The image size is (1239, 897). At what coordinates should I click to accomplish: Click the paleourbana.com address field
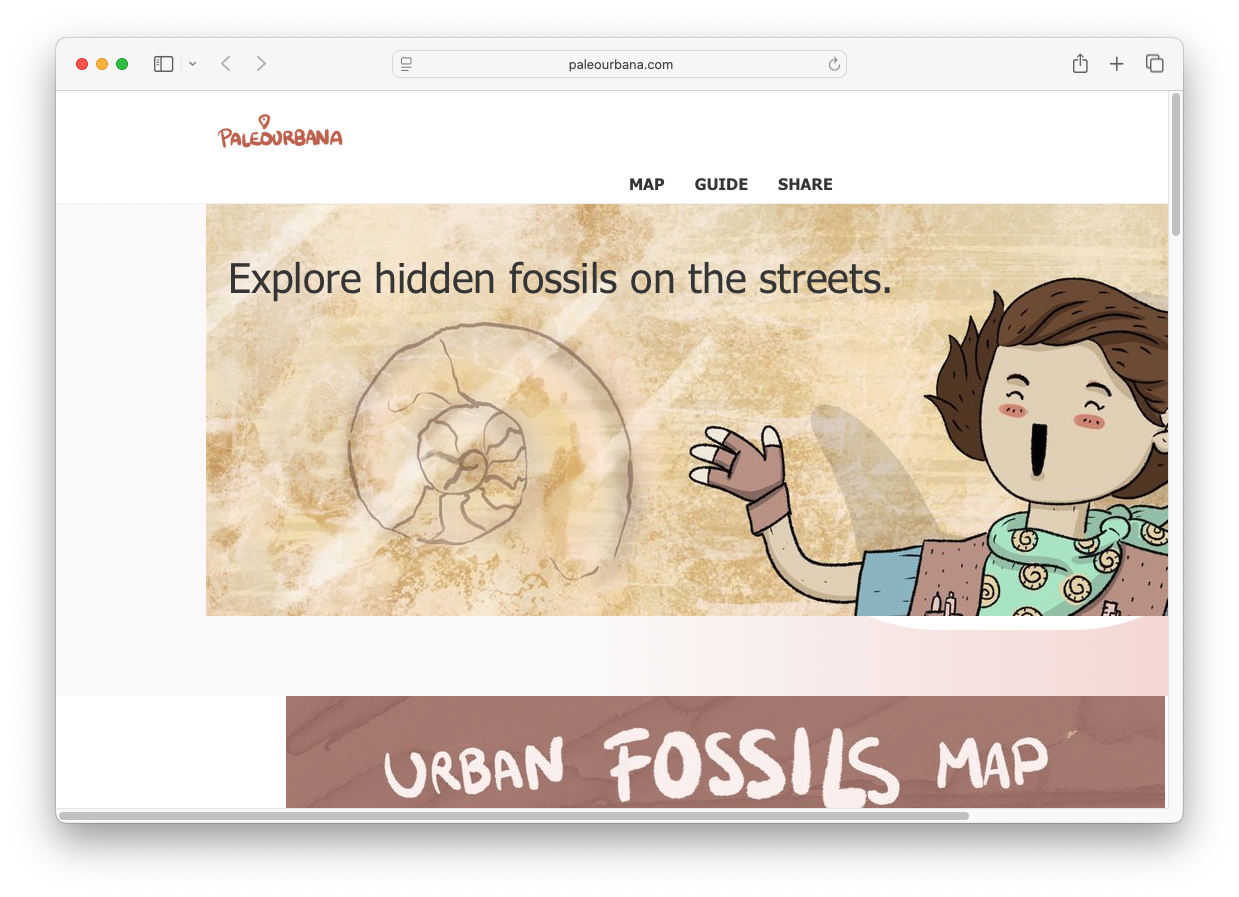[x=620, y=64]
